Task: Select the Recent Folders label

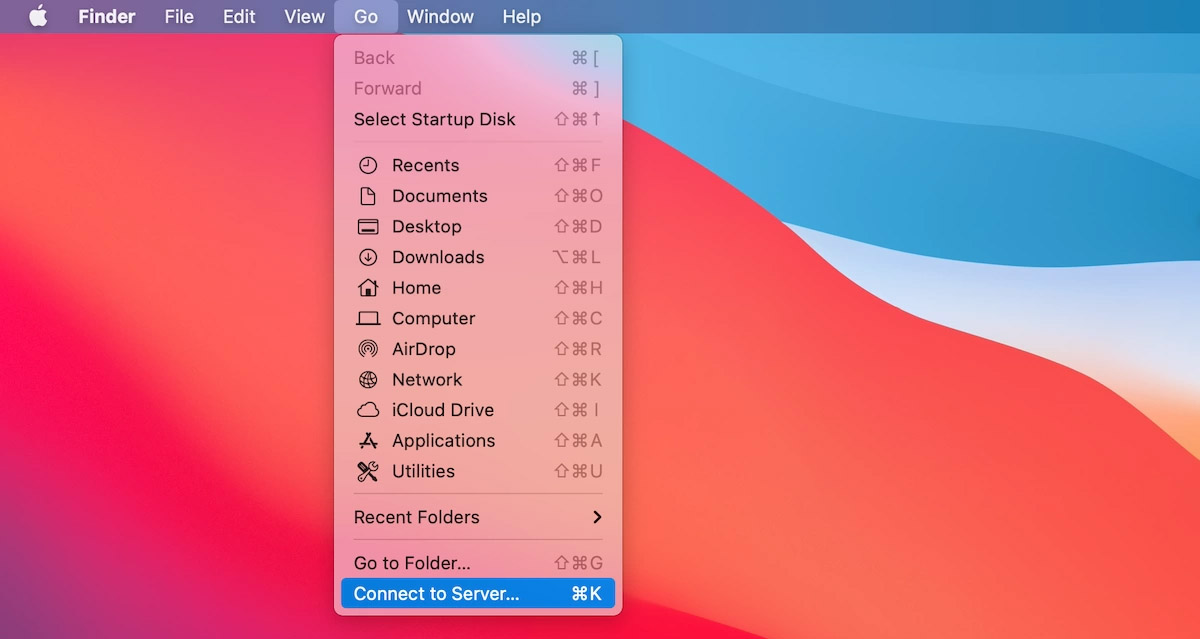Action: [x=416, y=517]
